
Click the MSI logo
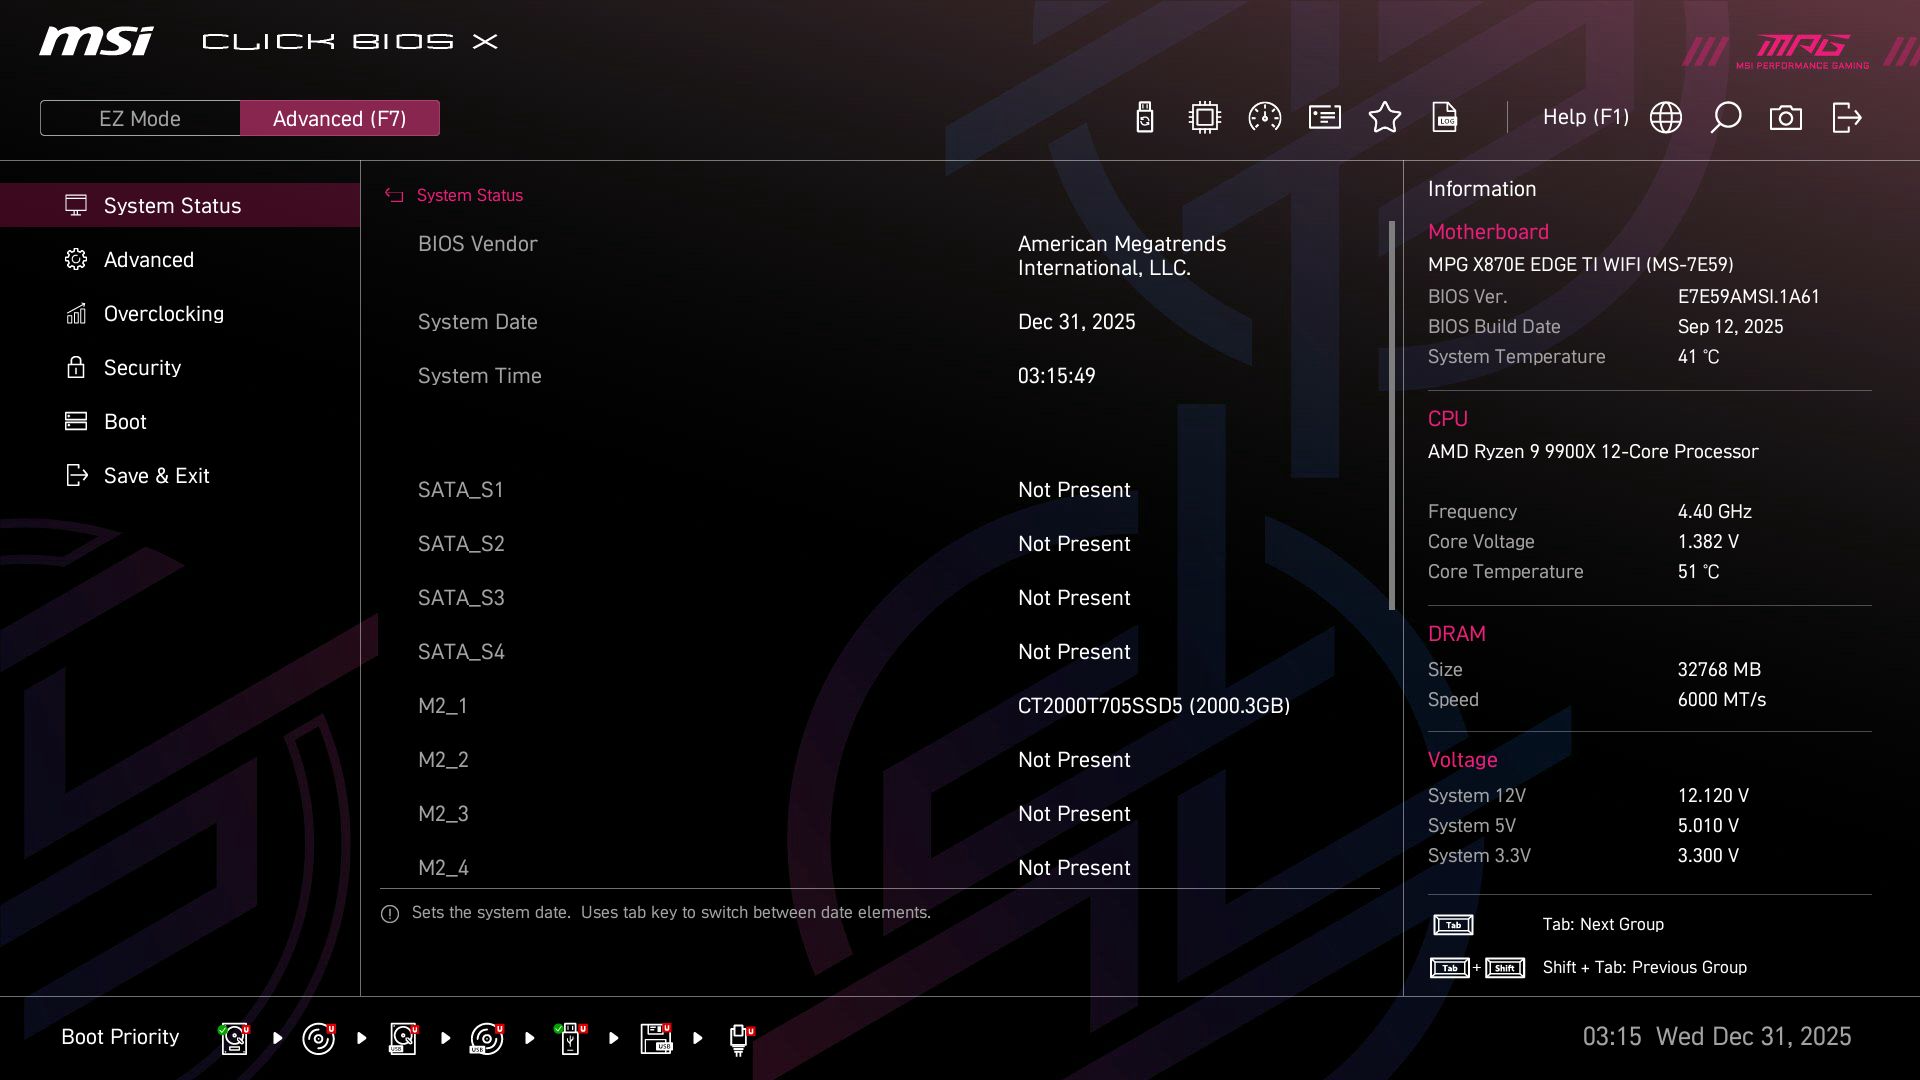pos(95,42)
